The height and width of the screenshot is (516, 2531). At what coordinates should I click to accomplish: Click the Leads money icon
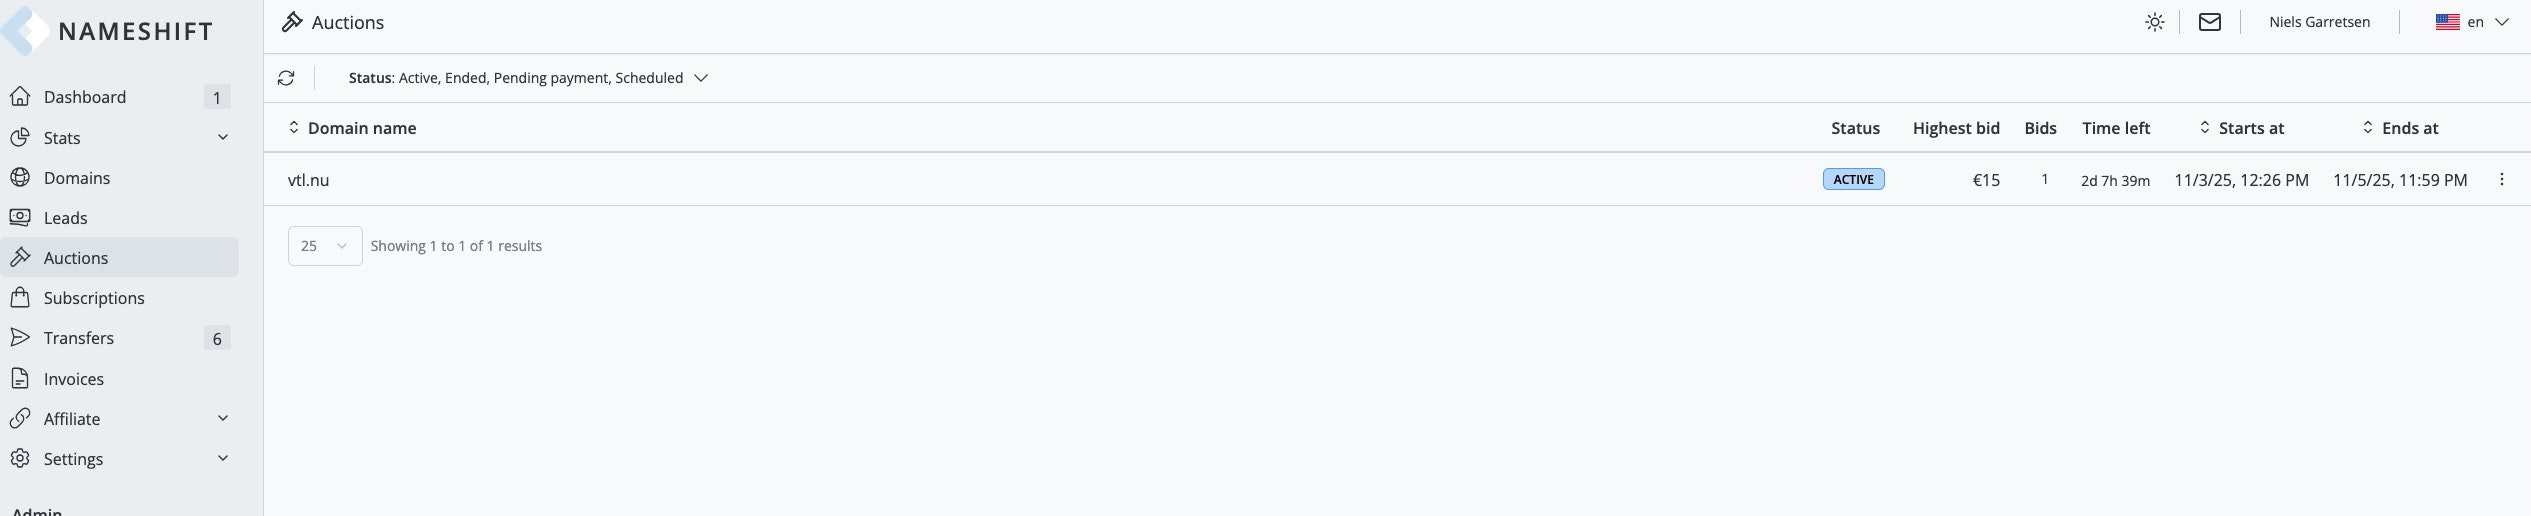tap(20, 218)
